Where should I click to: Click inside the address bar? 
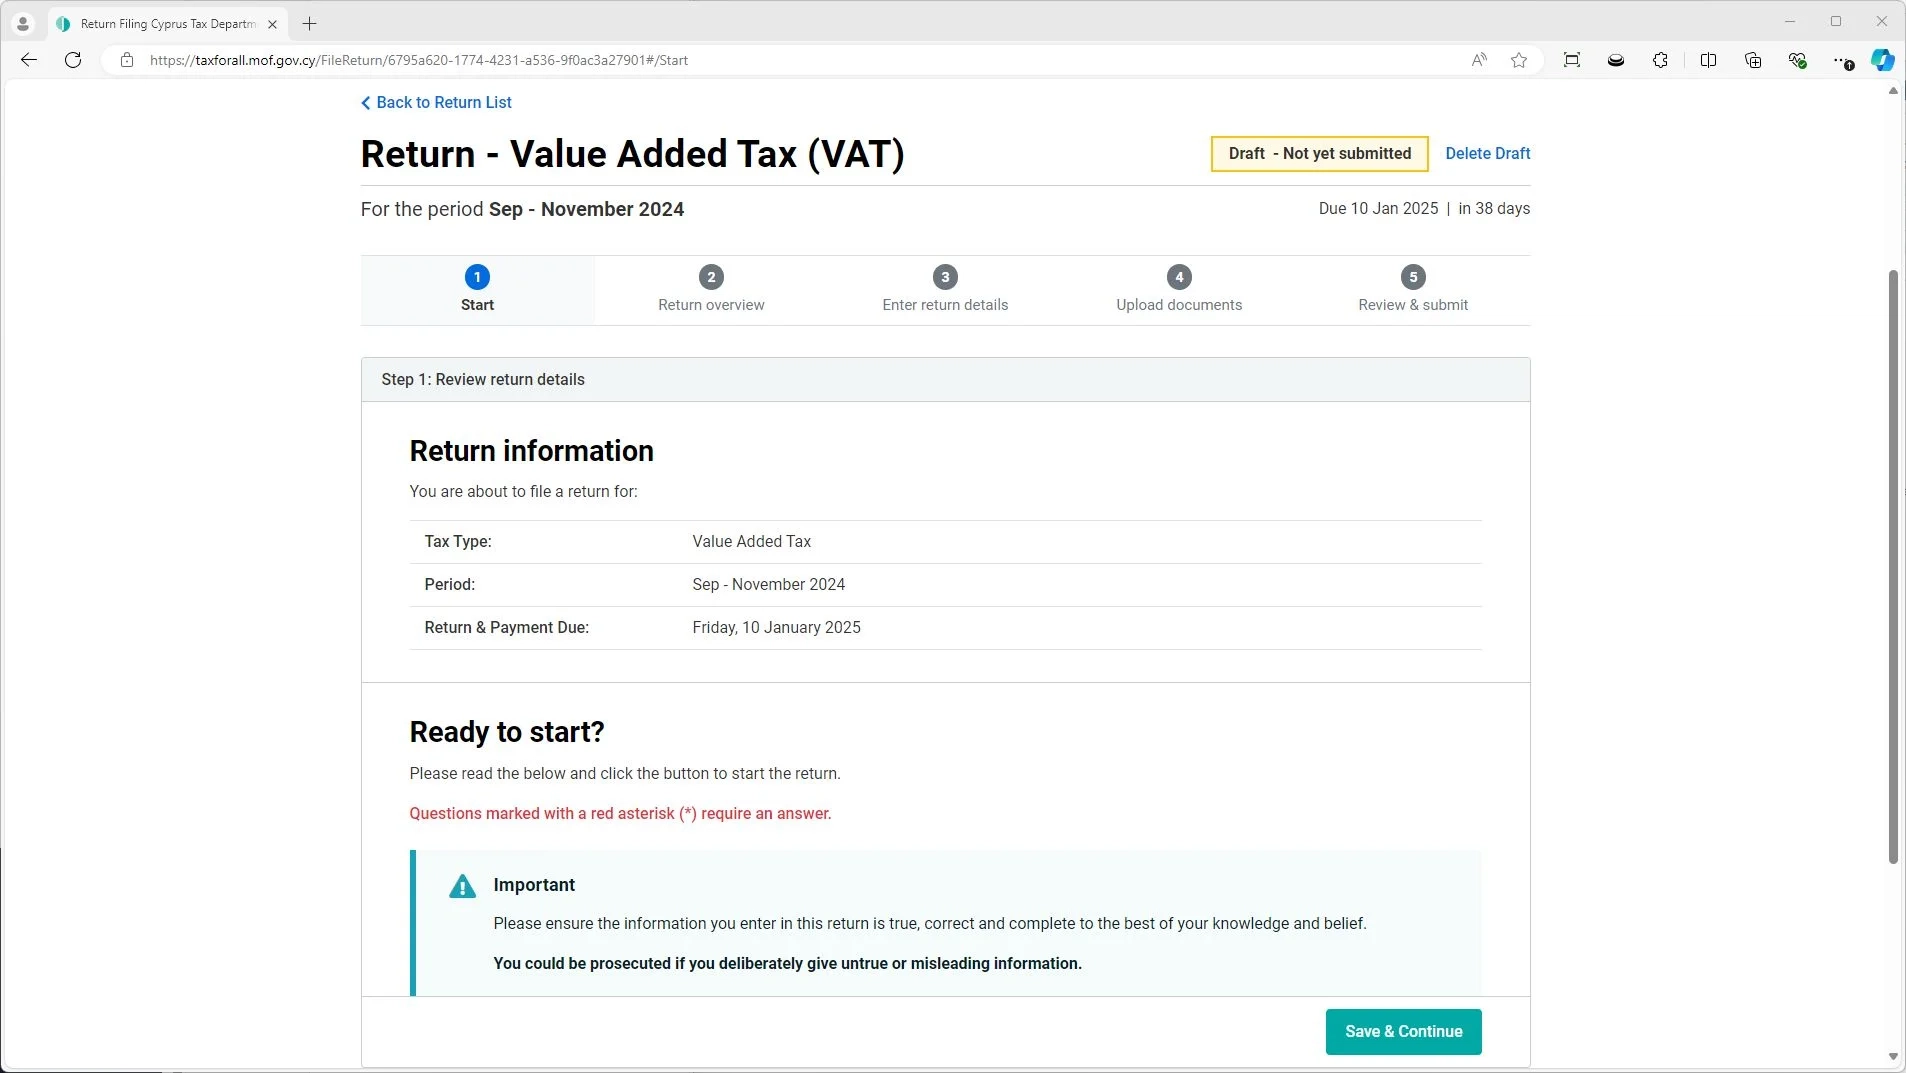coord(700,60)
